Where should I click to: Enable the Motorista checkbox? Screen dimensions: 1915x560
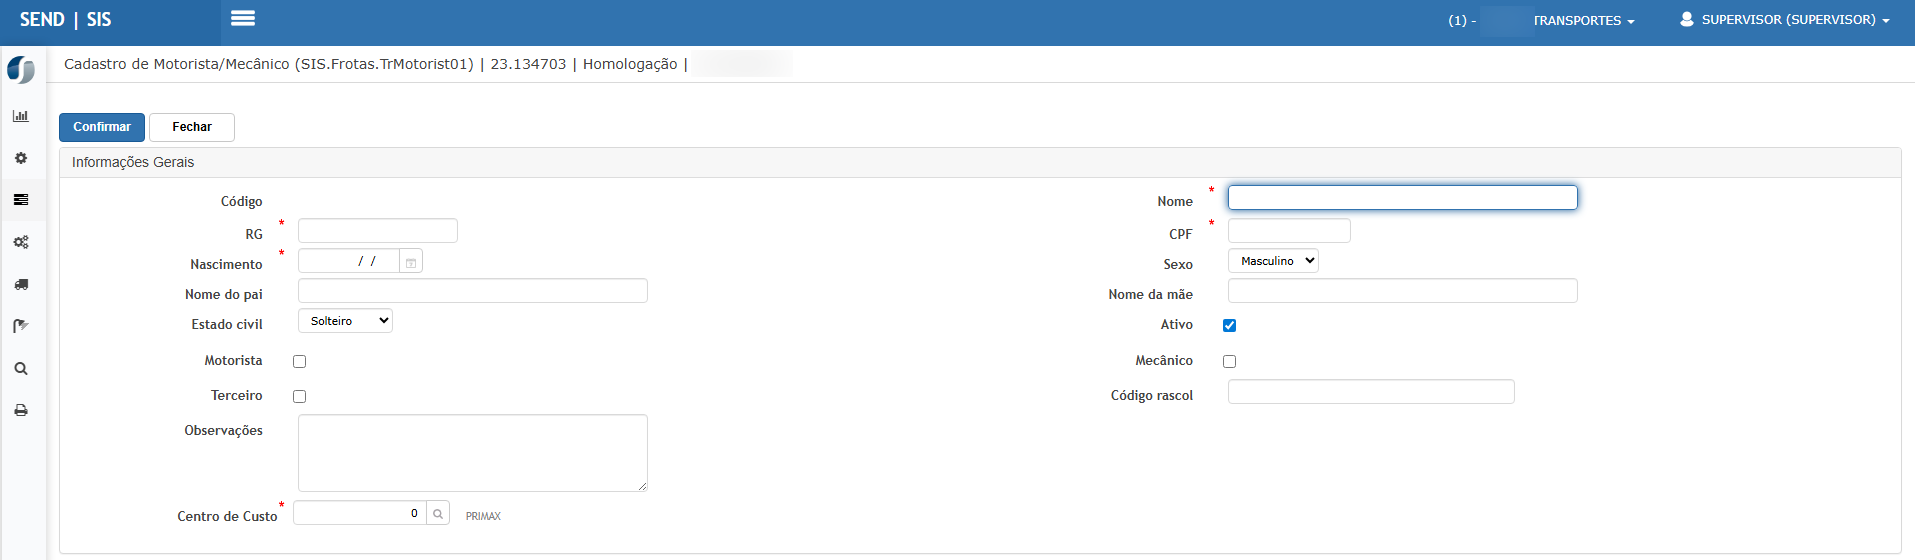[x=299, y=361]
